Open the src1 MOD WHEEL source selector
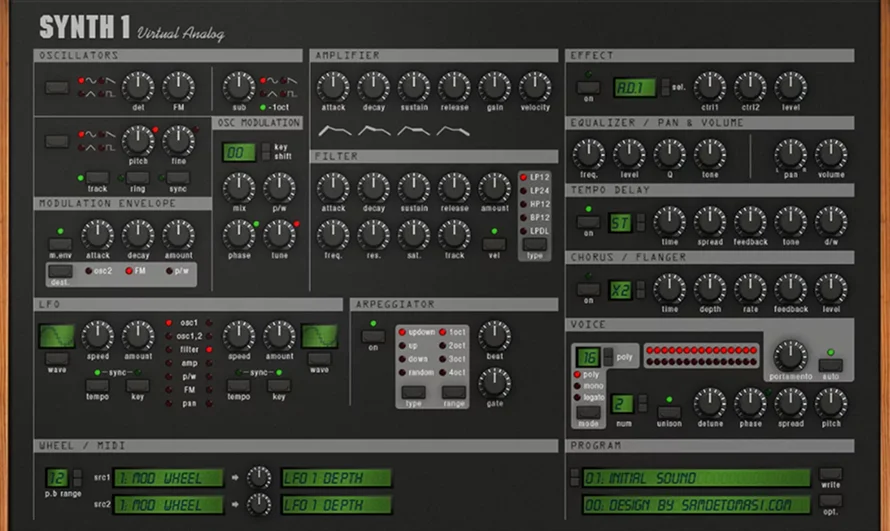Viewport: 890px width, 531px height. point(168,478)
